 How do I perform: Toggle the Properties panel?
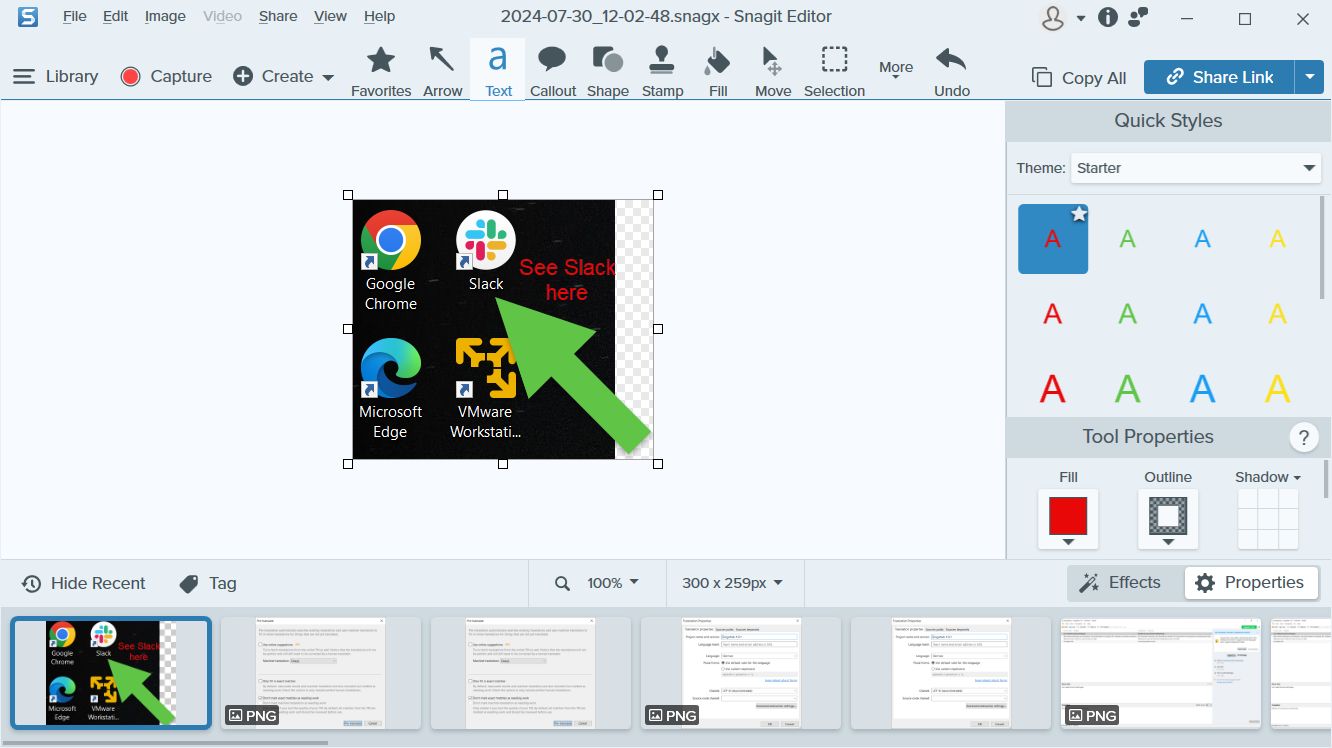pos(1251,582)
